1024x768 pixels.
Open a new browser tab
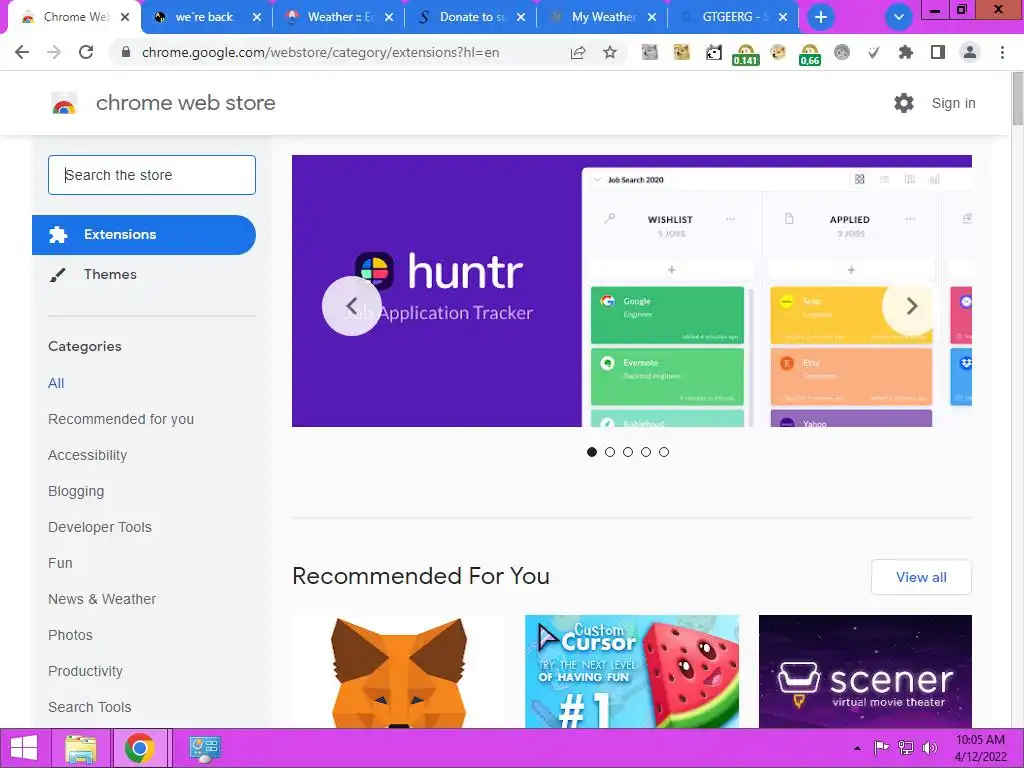point(821,17)
